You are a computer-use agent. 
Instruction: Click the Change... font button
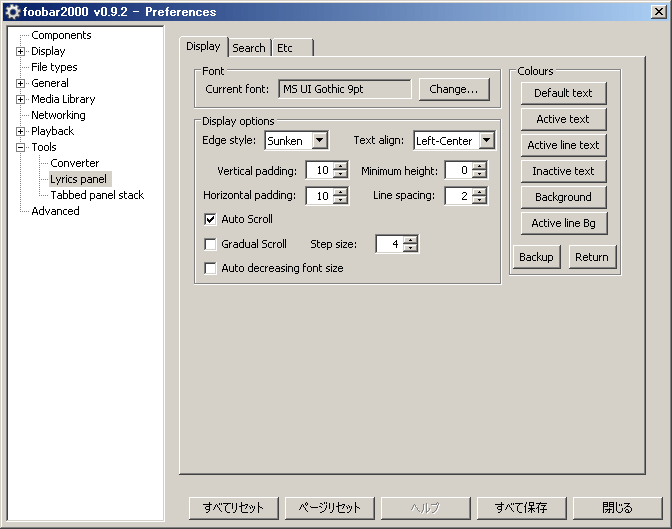click(453, 89)
